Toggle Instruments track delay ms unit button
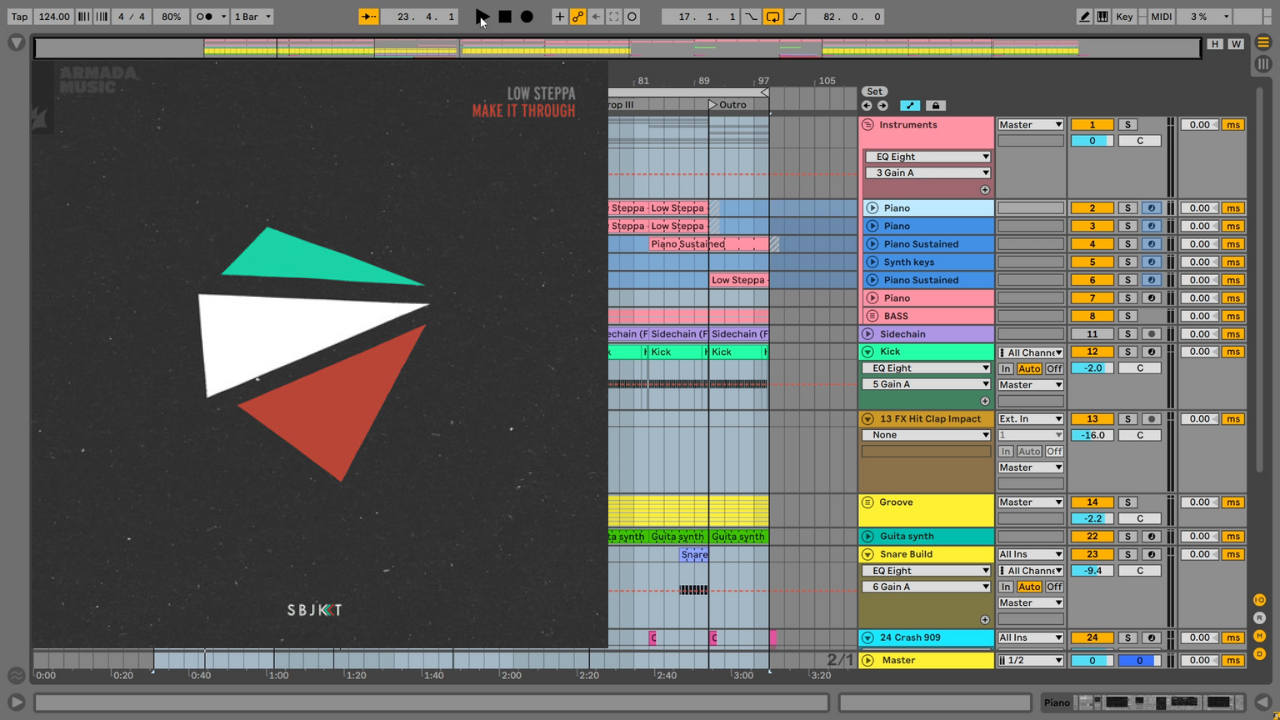The width and height of the screenshot is (1280, 720). [x=1233, y=125]
